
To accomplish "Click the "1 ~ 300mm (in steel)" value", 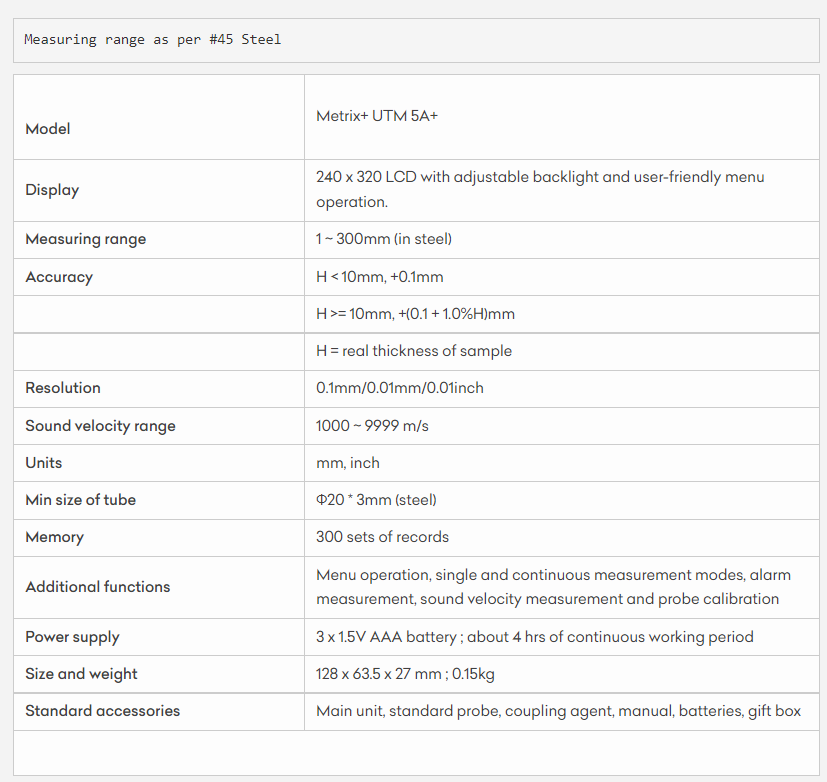I will point(384,239).
